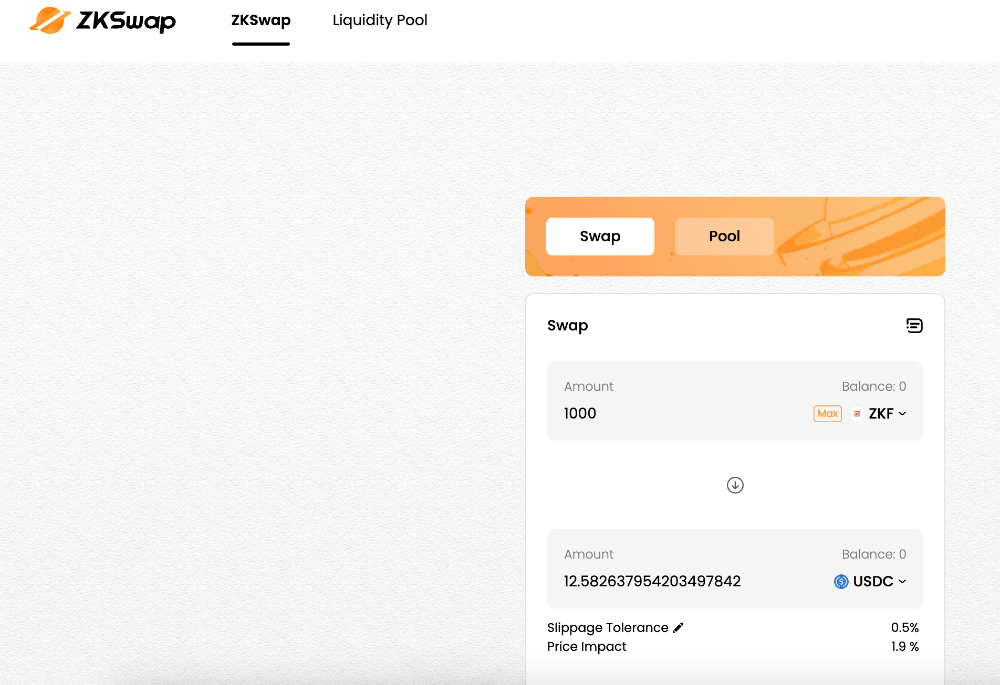Switch to the Liquidity Pool tab
Screen dimensions: 1000x685
(380, 20)
